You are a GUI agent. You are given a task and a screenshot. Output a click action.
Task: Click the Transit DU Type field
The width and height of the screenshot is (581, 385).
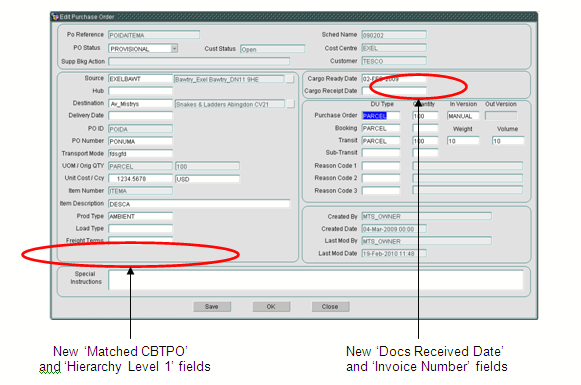(381, 141)
